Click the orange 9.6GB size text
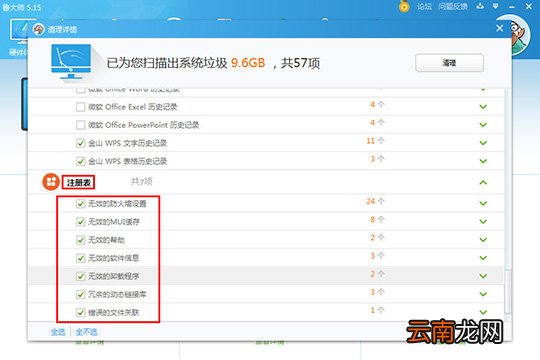This screenshot has height=360, width=540. pos(248,63)
